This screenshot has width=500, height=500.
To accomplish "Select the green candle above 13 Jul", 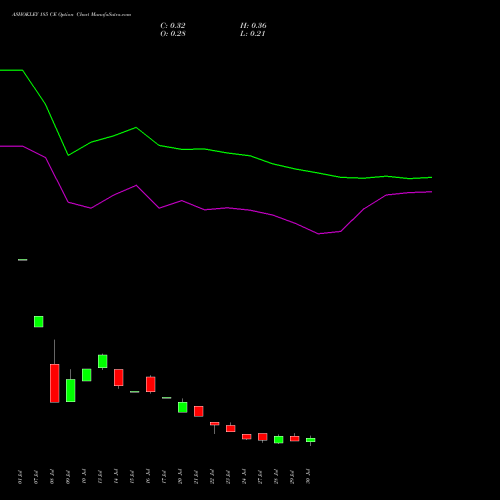I will pos(103,361).
